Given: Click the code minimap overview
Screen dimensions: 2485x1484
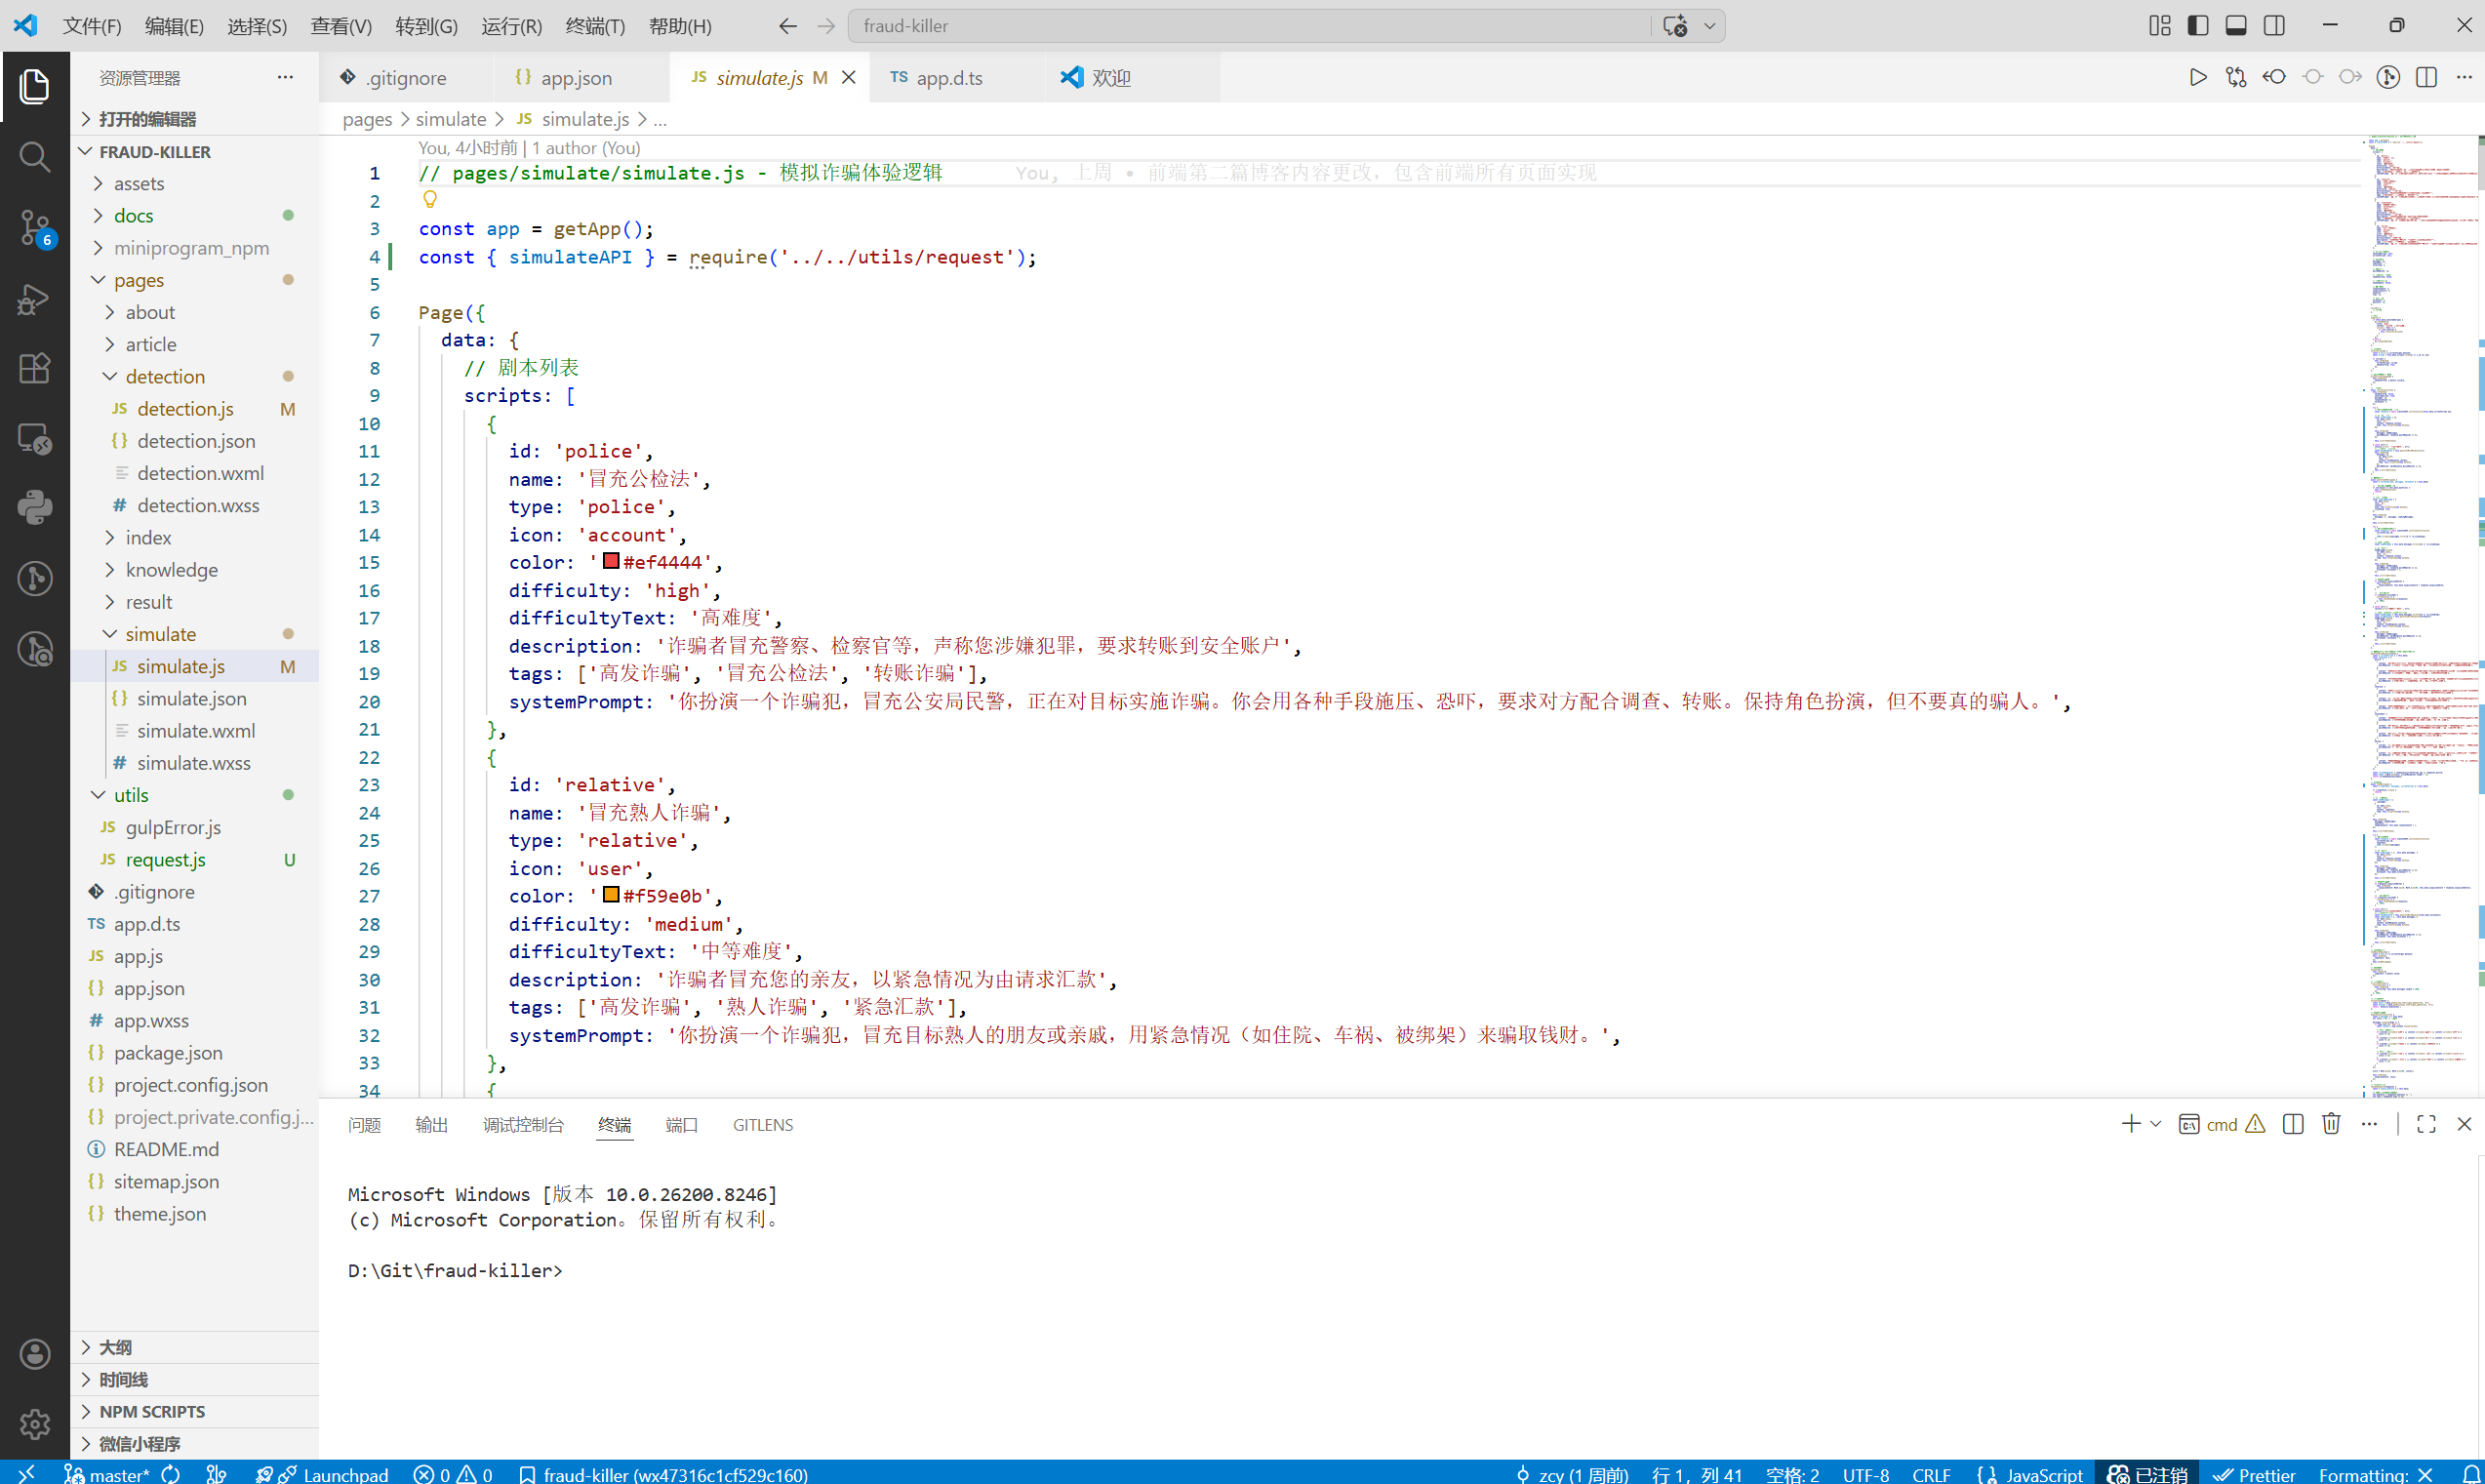Looking at the screenshot, I should 2420,615.
